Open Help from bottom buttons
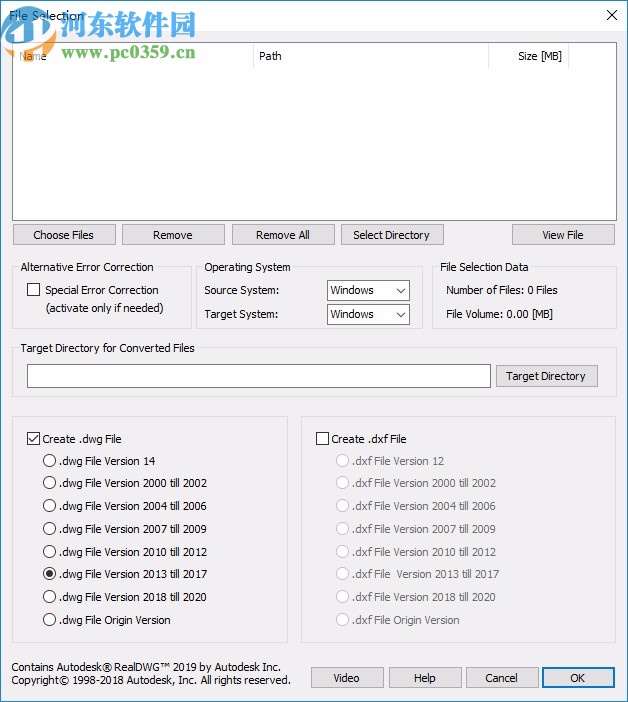 coord(425,677)
